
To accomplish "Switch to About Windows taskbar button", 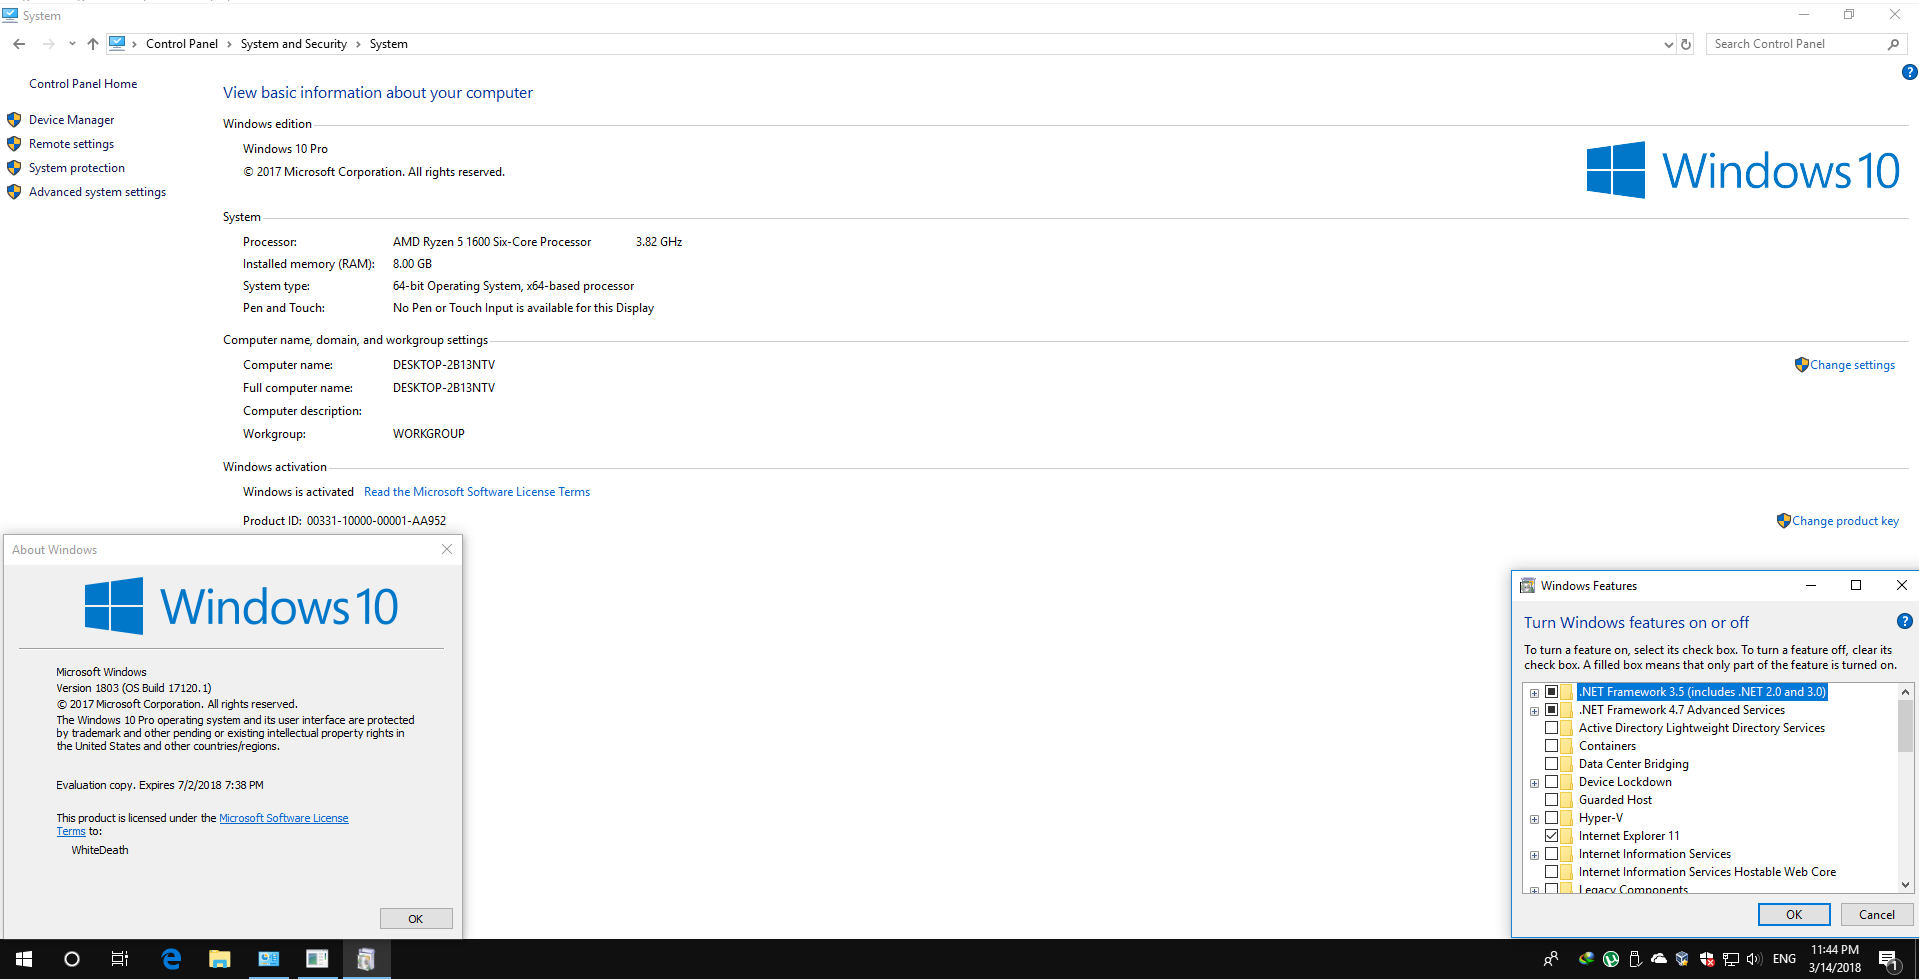I will (317, 959).
